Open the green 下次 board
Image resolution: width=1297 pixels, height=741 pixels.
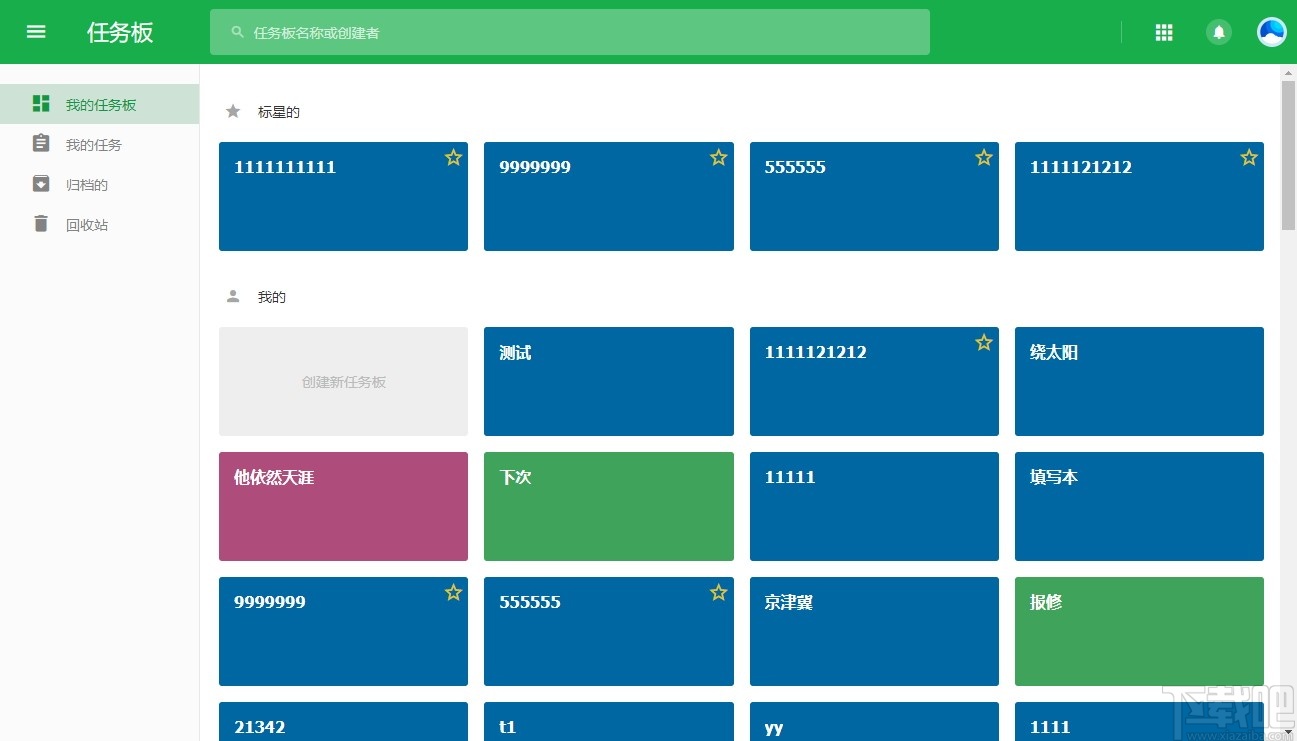pyautogui.click(x=608, y=506)
